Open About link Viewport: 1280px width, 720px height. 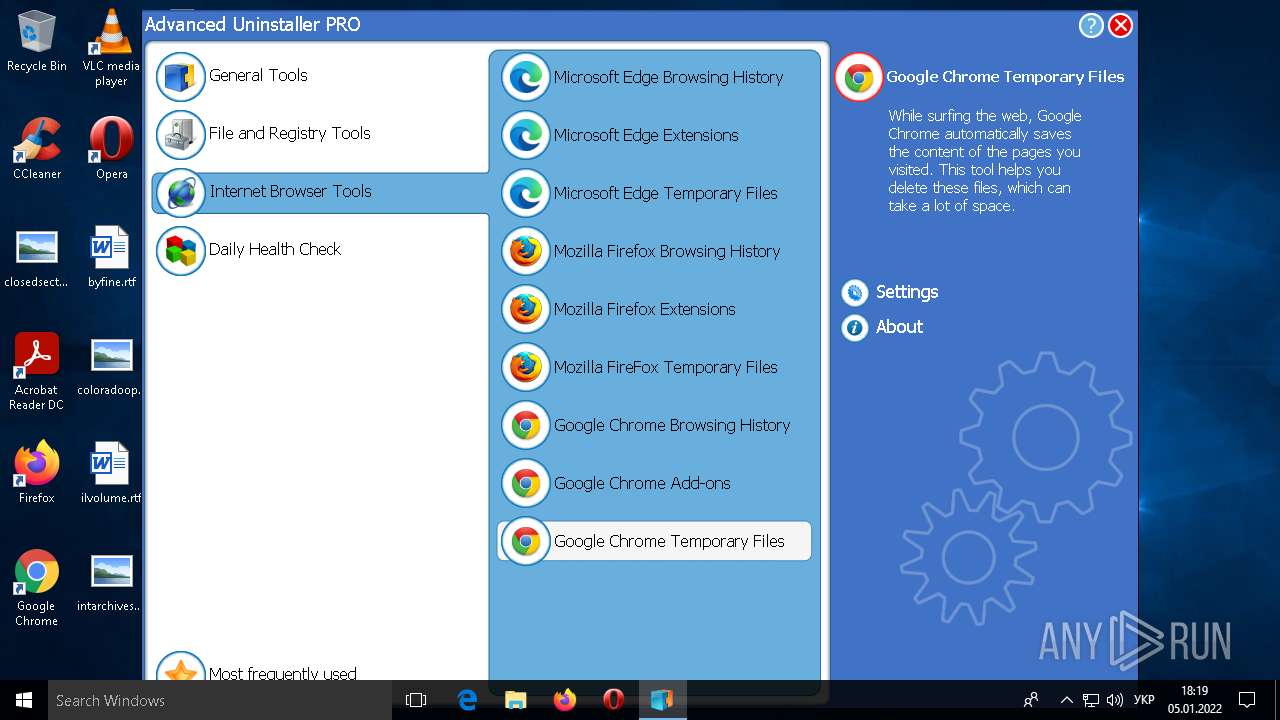pos(899,327)
